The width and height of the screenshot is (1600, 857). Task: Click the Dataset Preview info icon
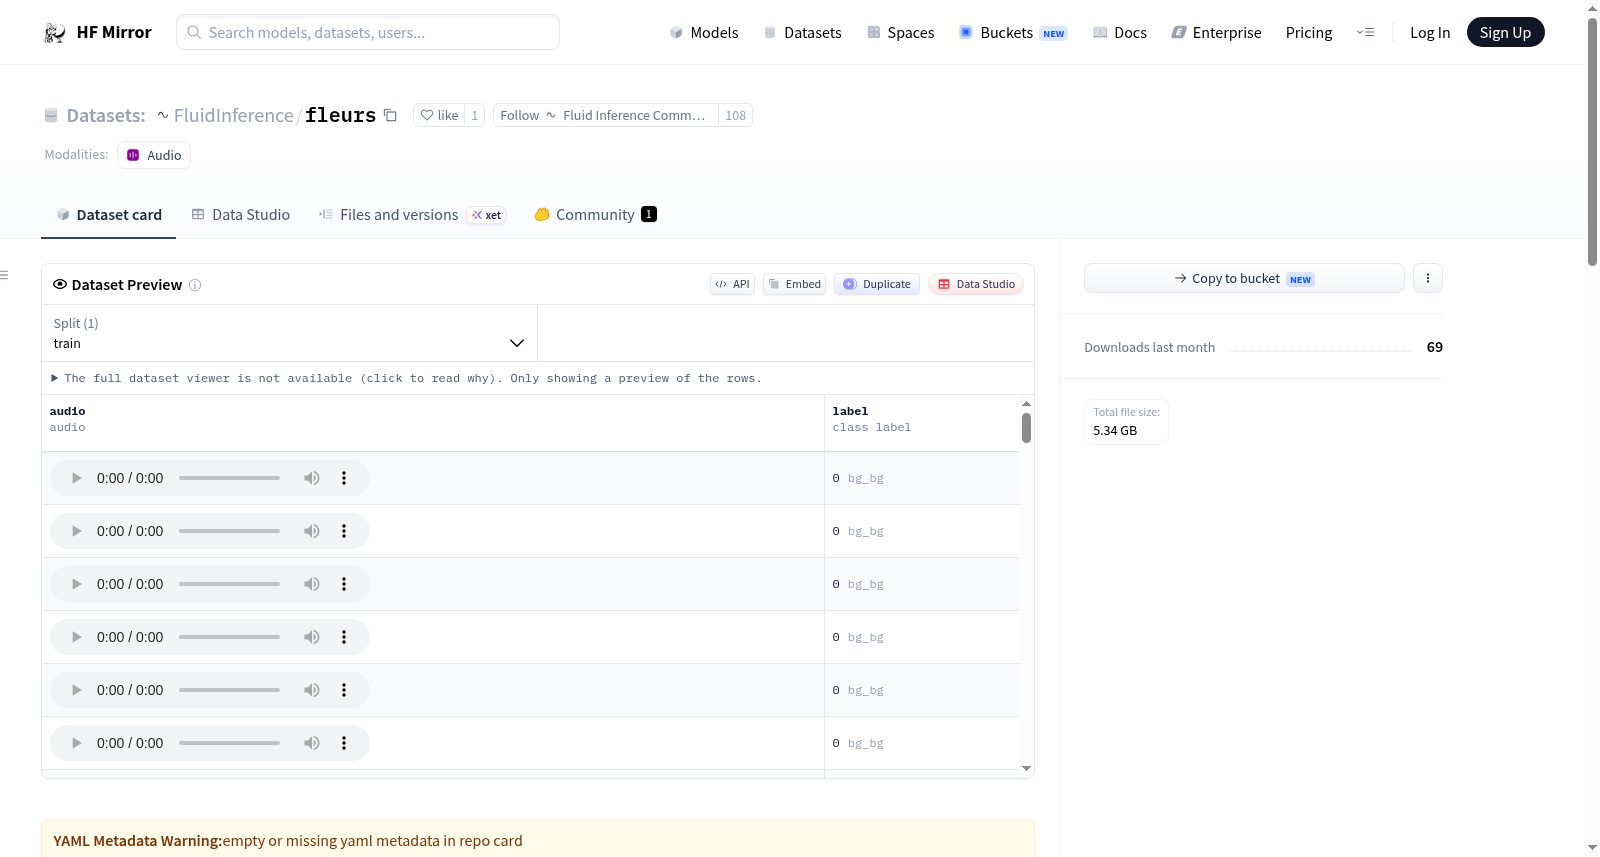point(195,285)
